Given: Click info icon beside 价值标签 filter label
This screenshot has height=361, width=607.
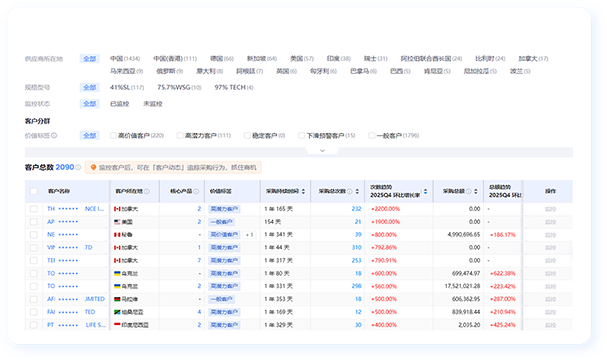Looking at the screenshot, I should pyautogui.click(x=54, y=135).
